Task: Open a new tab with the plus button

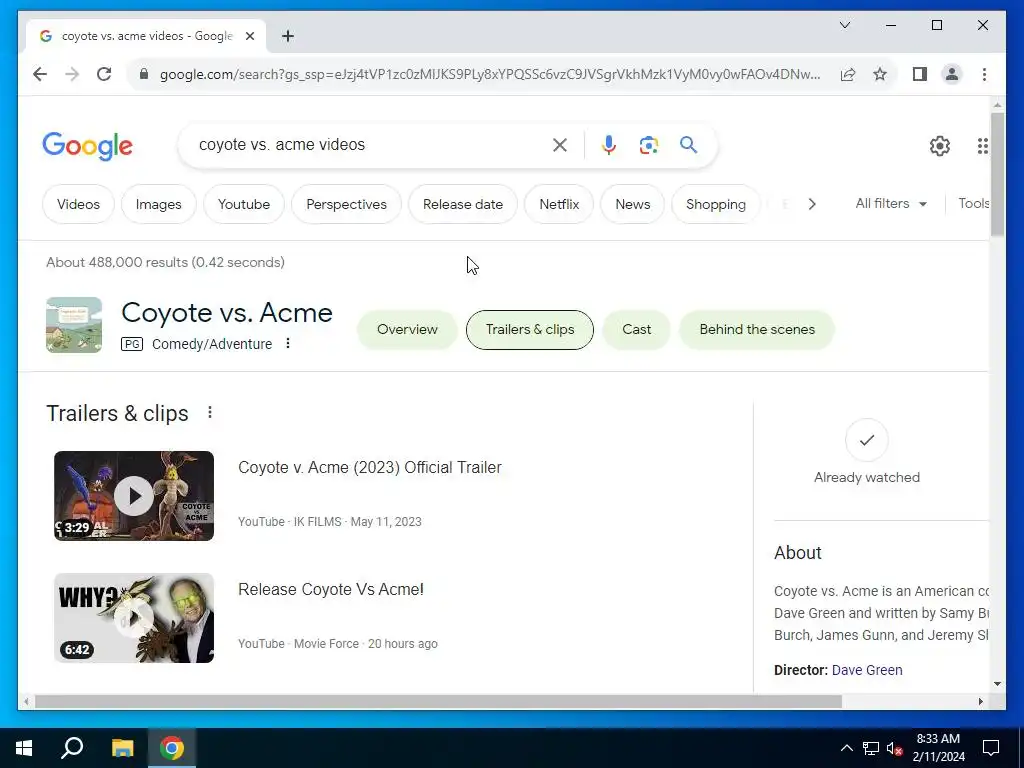Action: 288,36
